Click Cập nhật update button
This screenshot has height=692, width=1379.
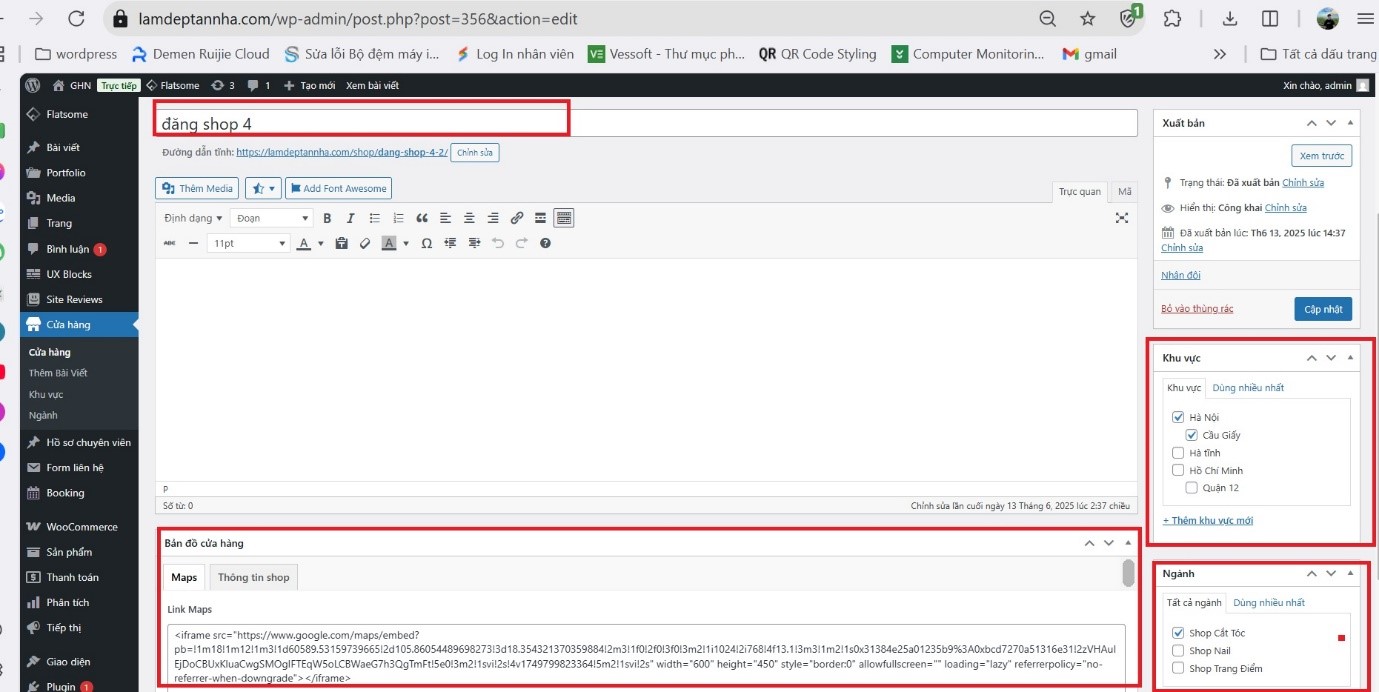coord(1323,309)
